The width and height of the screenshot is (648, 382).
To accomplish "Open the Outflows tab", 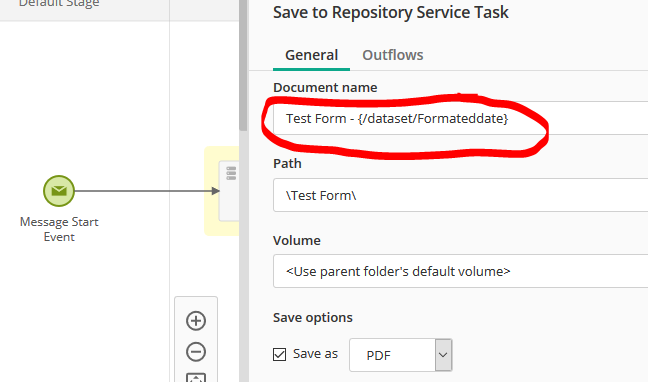I will [393, 55].
